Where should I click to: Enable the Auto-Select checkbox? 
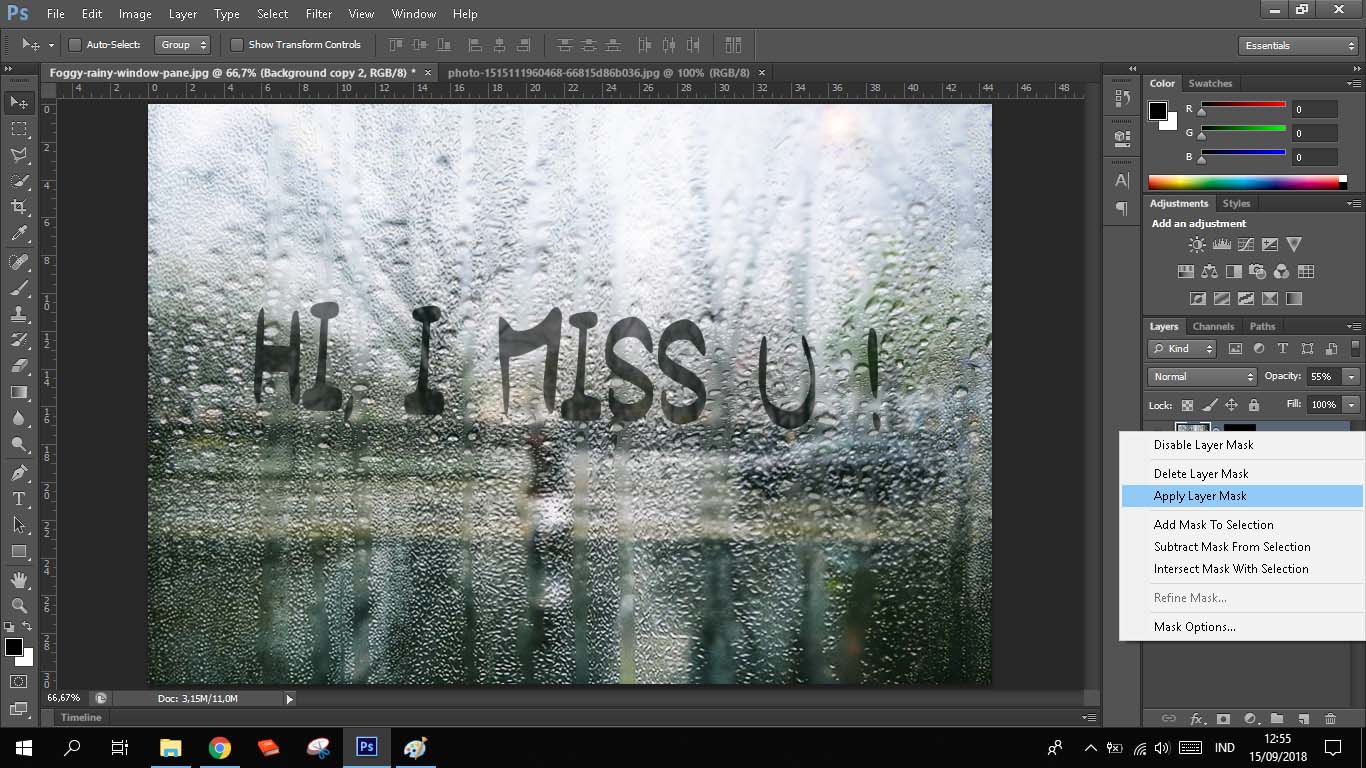[75, 45]
